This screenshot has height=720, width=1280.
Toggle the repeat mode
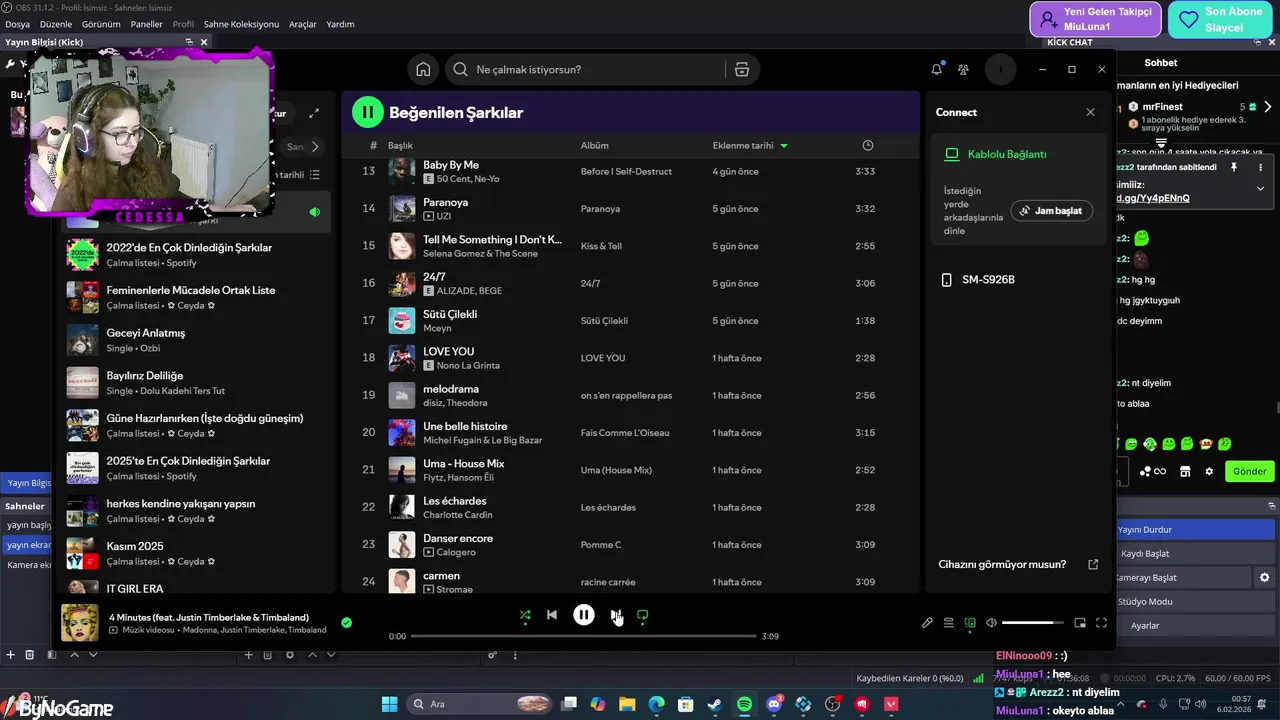tap(643, 615)
